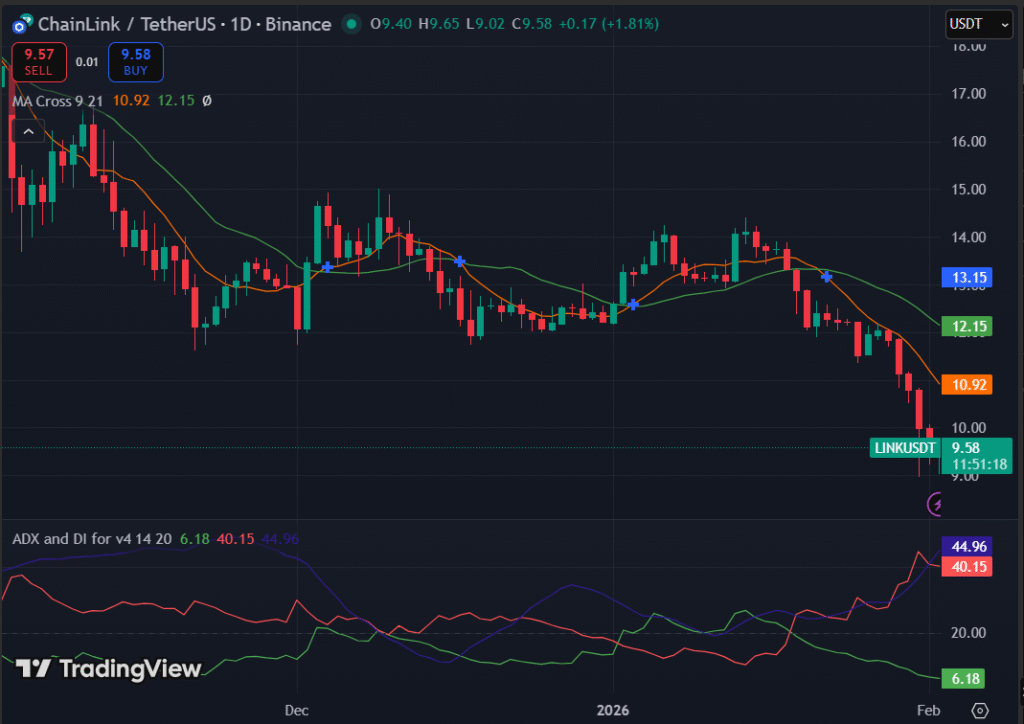Image resolution: width=1024 pixels, height=724 pixels.
Task: Open chart settings gear icon
Action: pos(980,710)
